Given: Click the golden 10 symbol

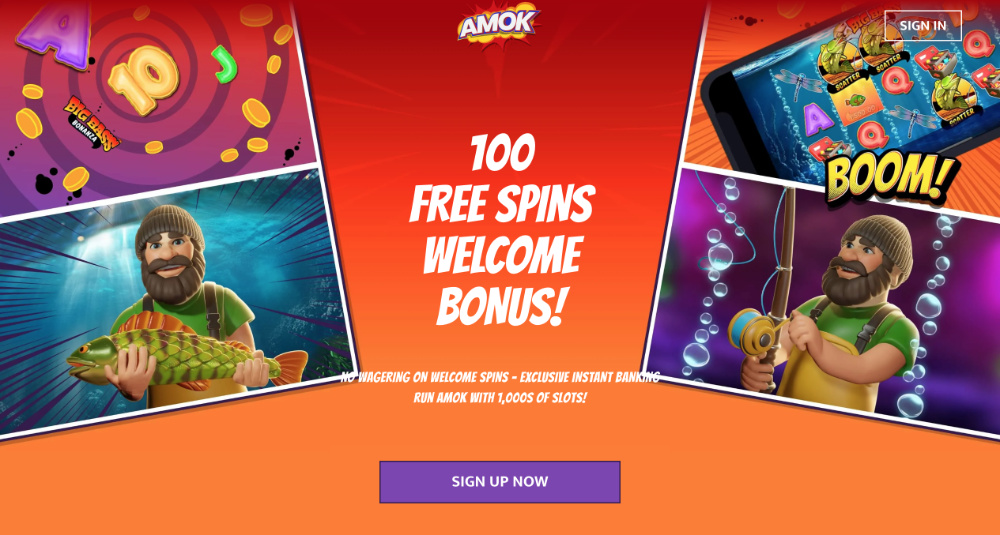Looking at the screenshot, I should pyautogui.click(x=143, y=80).
